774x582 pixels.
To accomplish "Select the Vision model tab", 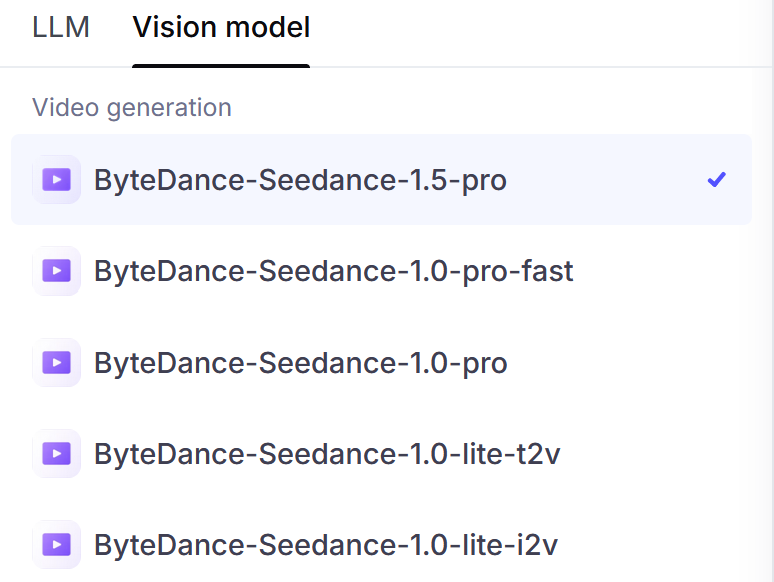I will click(221, 27).
